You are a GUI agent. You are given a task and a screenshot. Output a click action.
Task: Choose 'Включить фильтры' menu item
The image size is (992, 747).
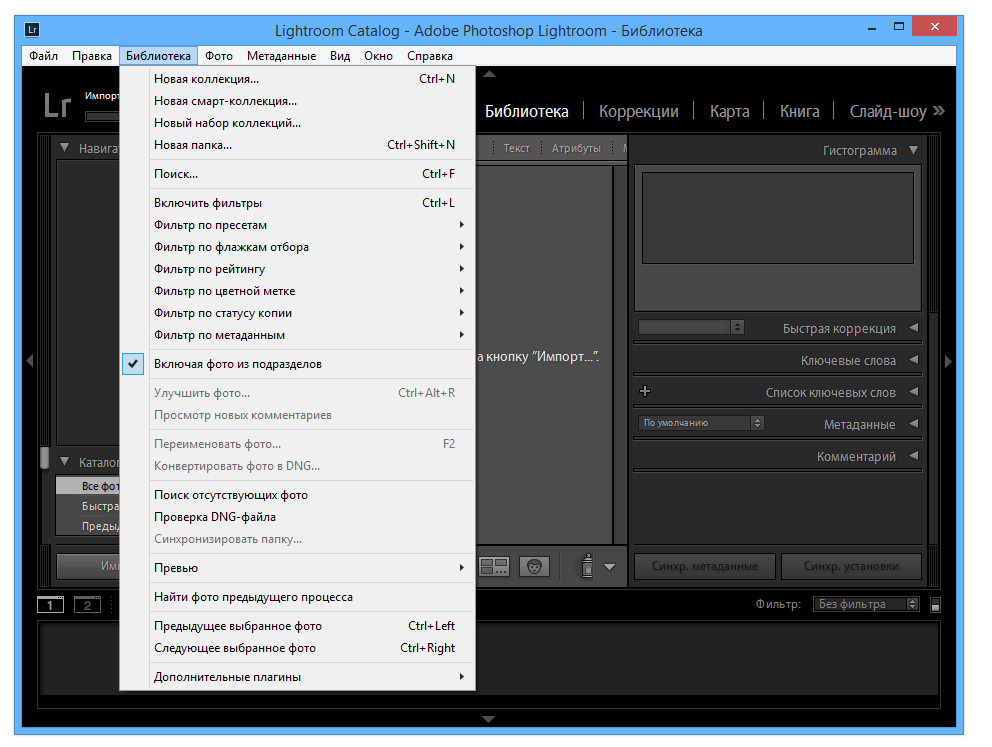tap(297, 203)
